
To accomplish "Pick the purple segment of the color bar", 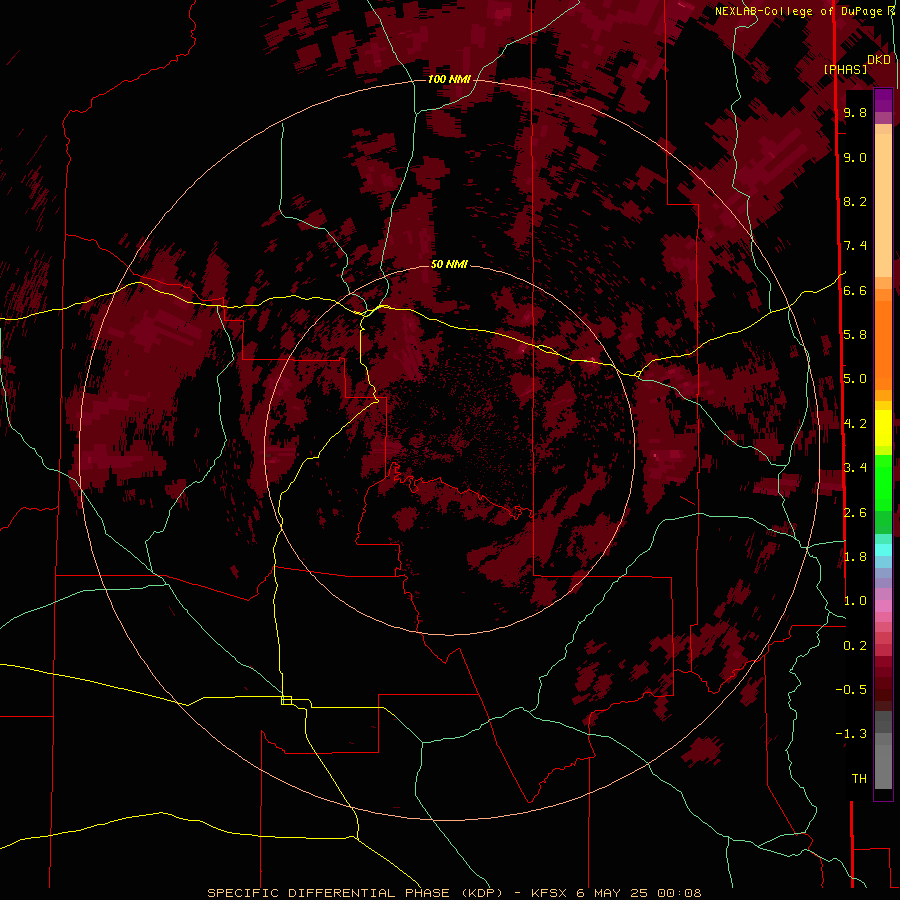I will 883,100.
